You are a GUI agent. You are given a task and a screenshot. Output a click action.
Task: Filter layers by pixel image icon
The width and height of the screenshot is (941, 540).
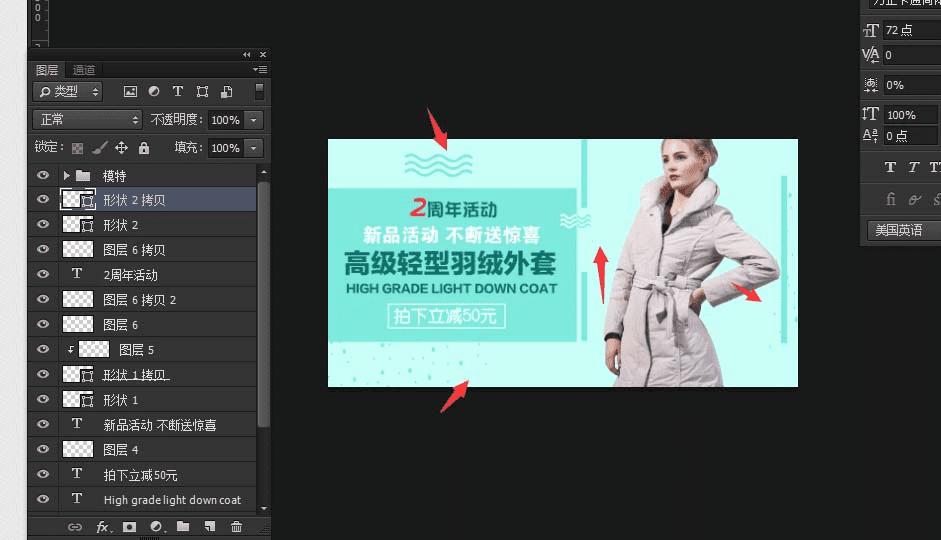(x=130, y=91)
